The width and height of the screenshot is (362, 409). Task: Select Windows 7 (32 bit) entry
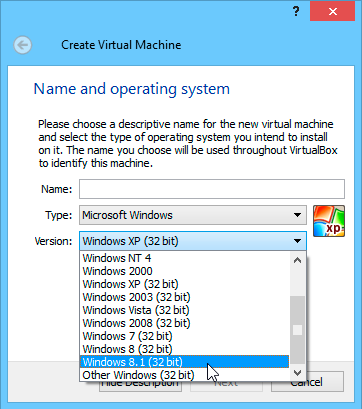tap(184, 336)
